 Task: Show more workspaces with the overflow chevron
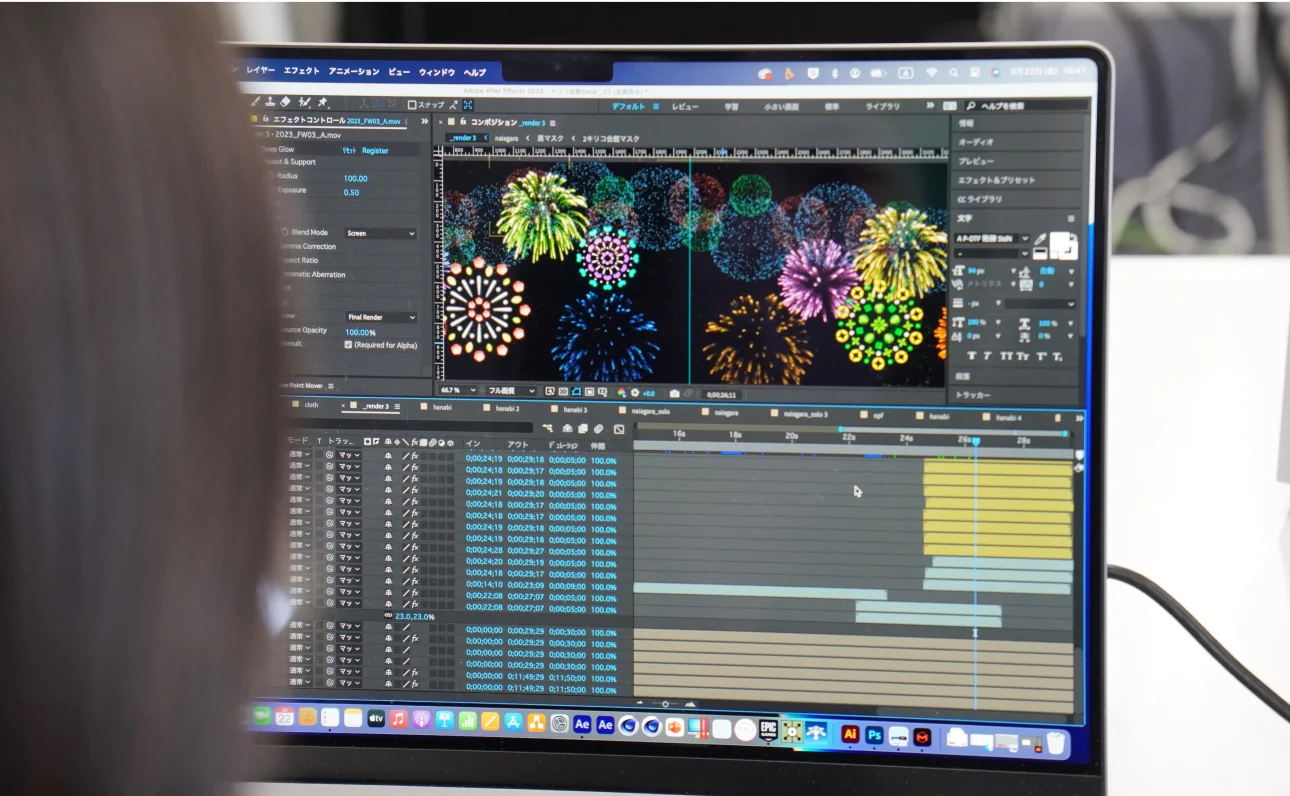[x=929, y=105]
